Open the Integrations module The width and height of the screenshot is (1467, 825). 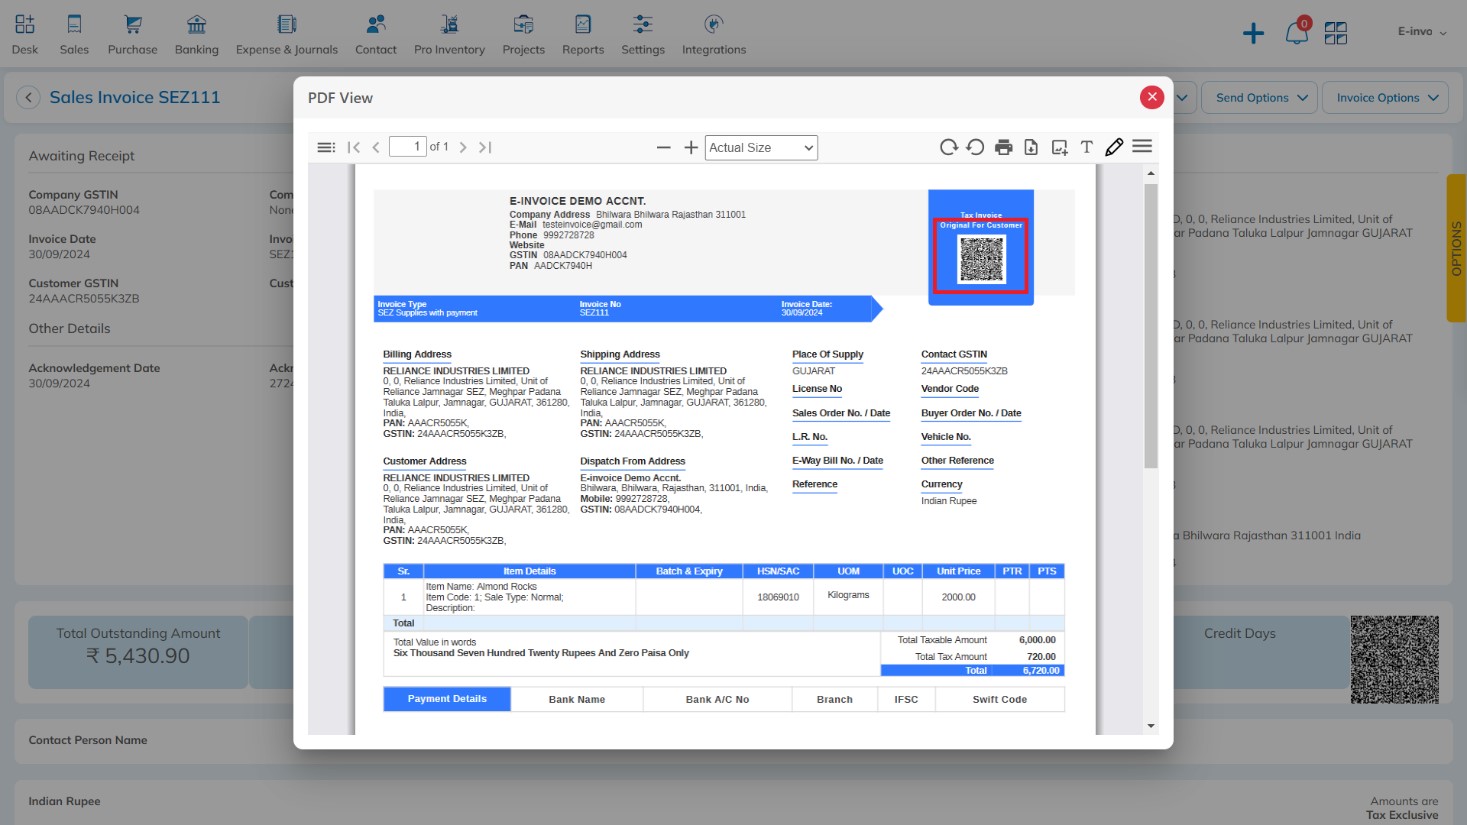pos(714,34)
